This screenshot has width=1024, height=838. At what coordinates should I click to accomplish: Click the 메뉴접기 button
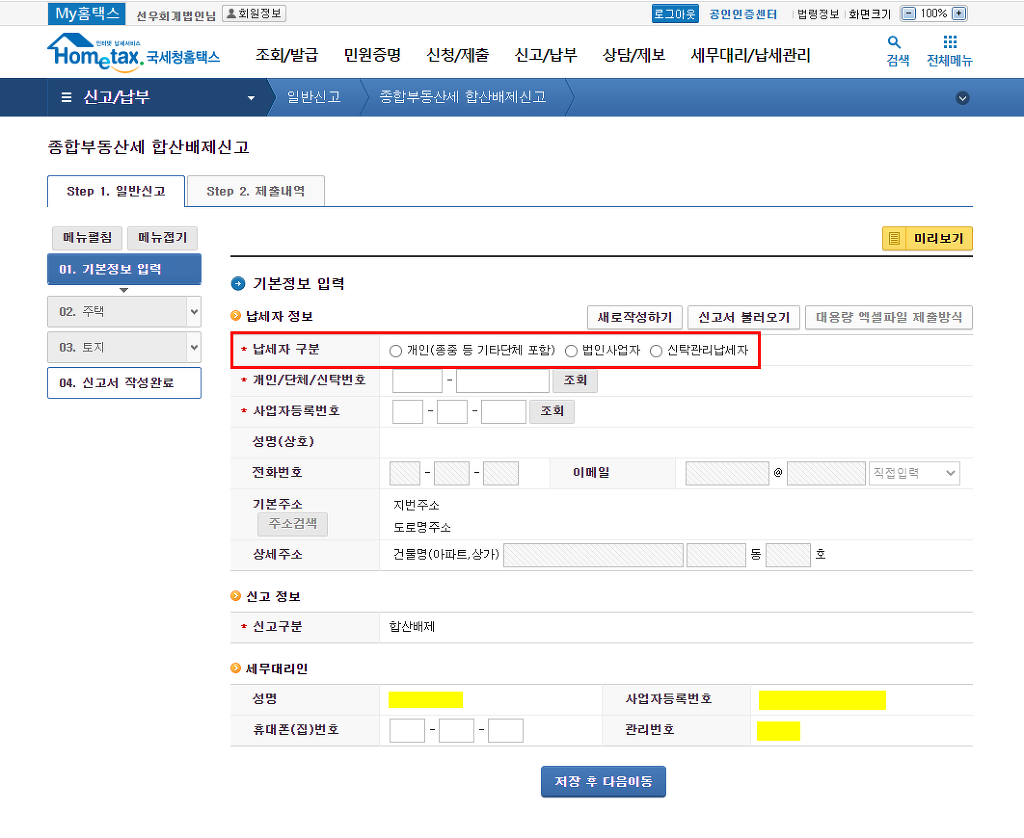pyautogui.click(x=162, y=238)
